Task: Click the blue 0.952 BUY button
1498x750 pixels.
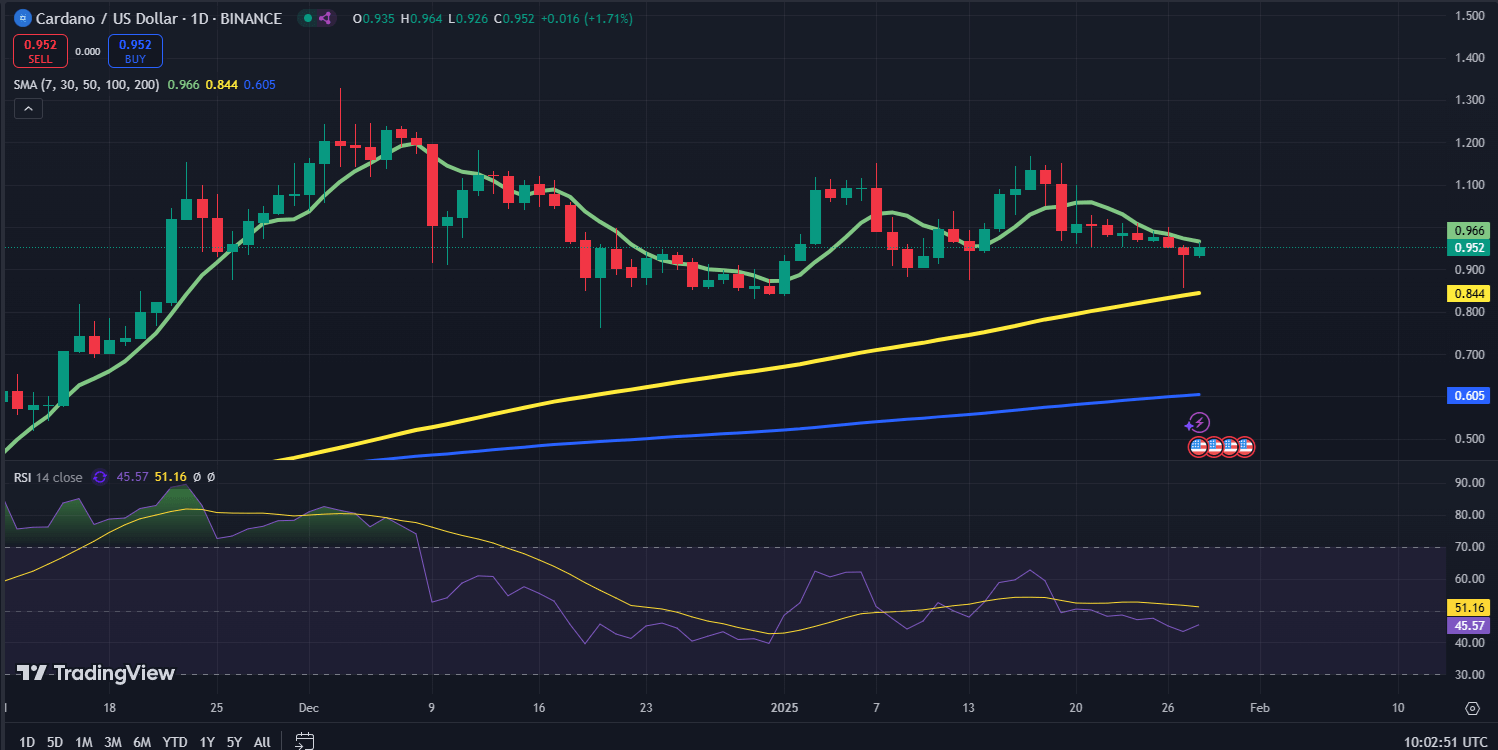Action: [x=135, y=50]
